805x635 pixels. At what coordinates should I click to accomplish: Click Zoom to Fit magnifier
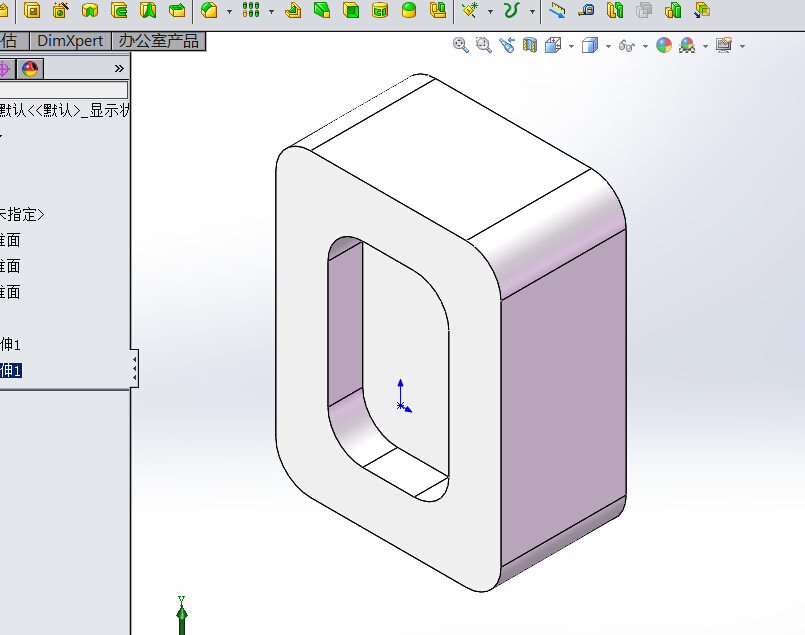pos(461,46)
